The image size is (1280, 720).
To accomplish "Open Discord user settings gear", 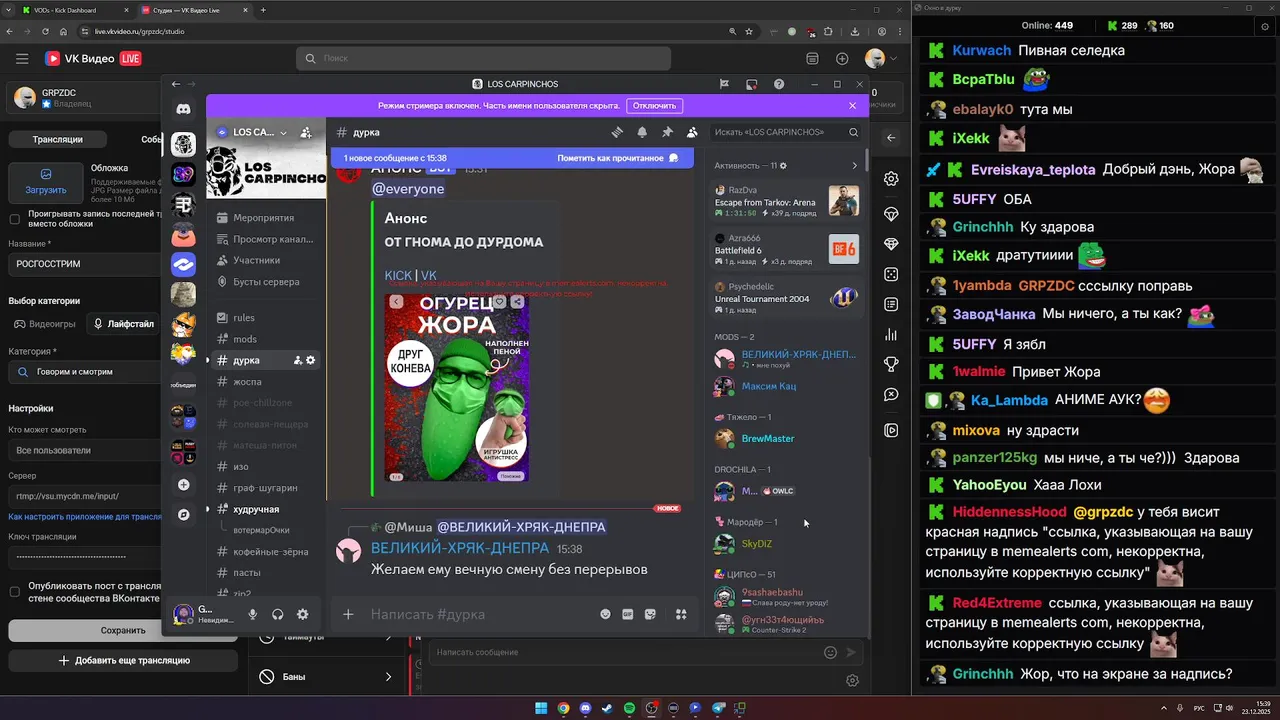I will pyautogui.click(x=302, y=614).
